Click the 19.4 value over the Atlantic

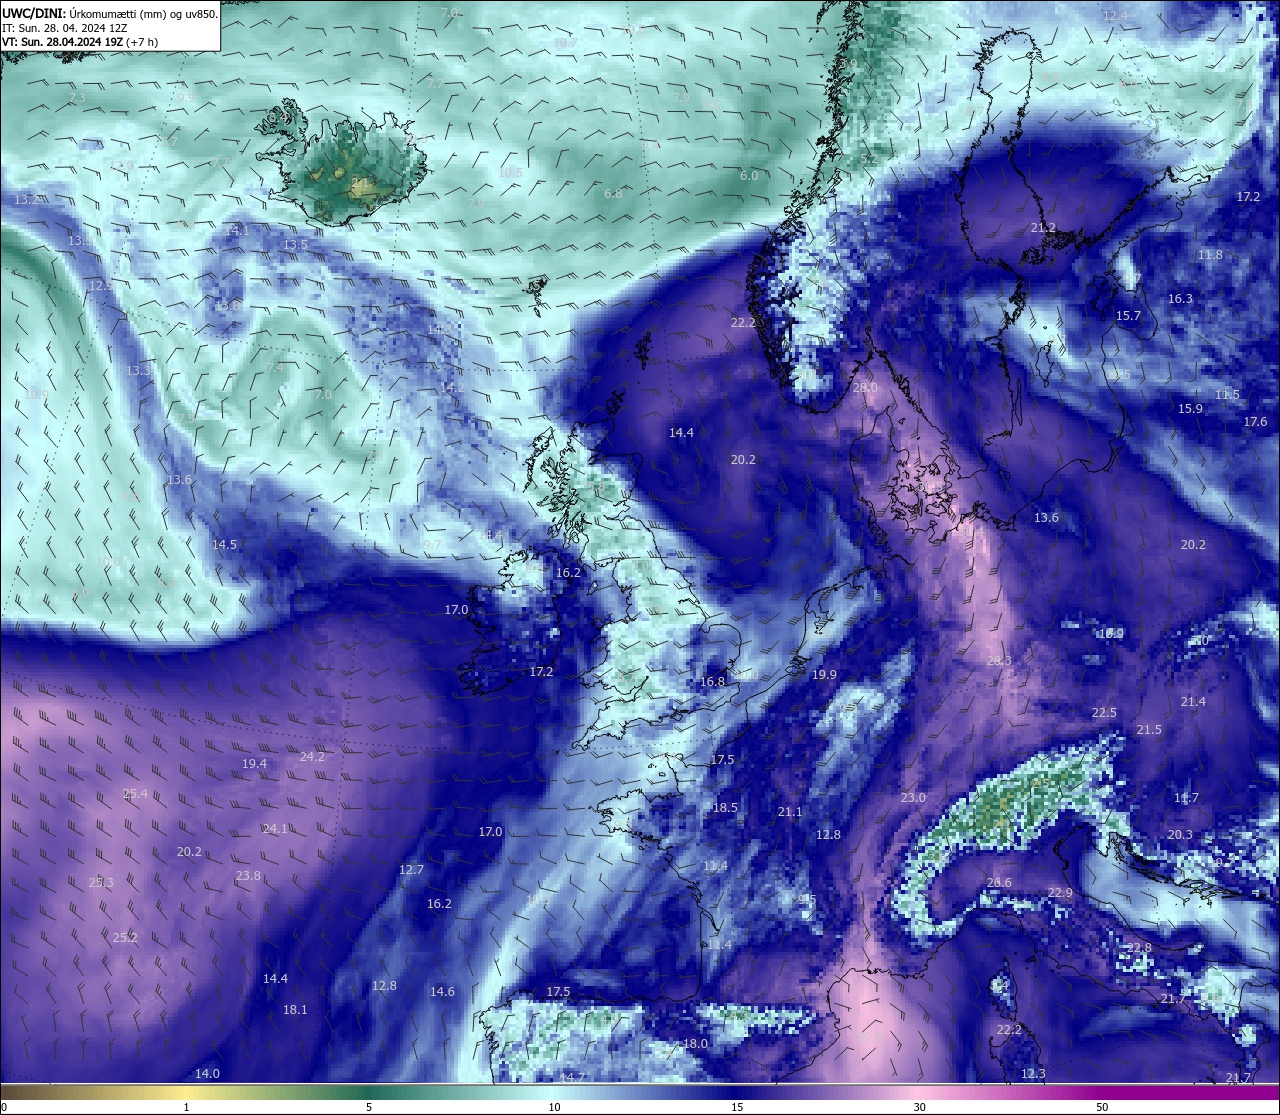[254, 764]
